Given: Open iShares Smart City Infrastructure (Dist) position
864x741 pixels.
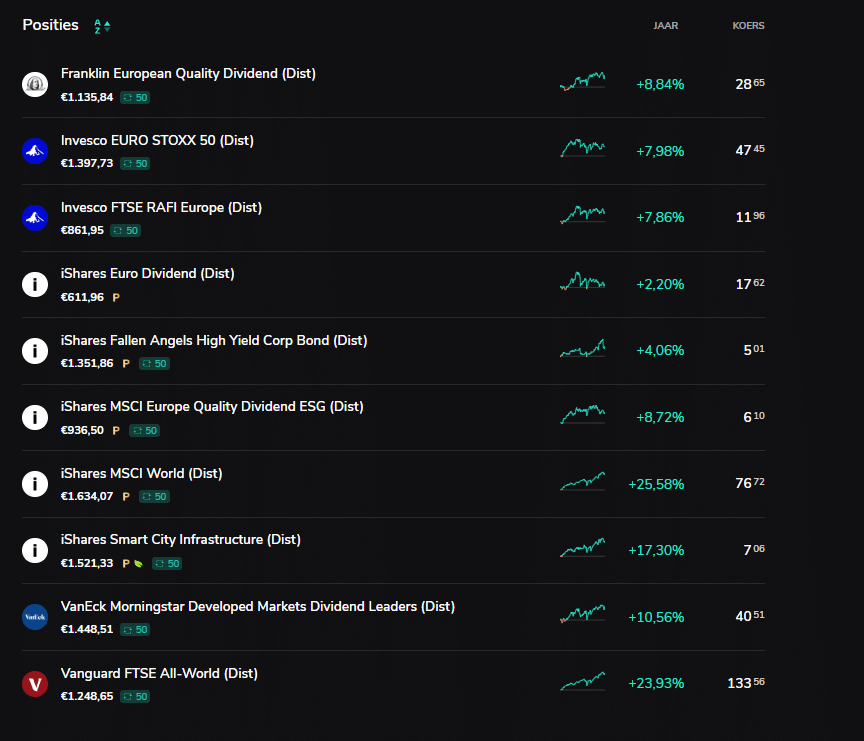Looking at the screenshot, I should [393, 550].
